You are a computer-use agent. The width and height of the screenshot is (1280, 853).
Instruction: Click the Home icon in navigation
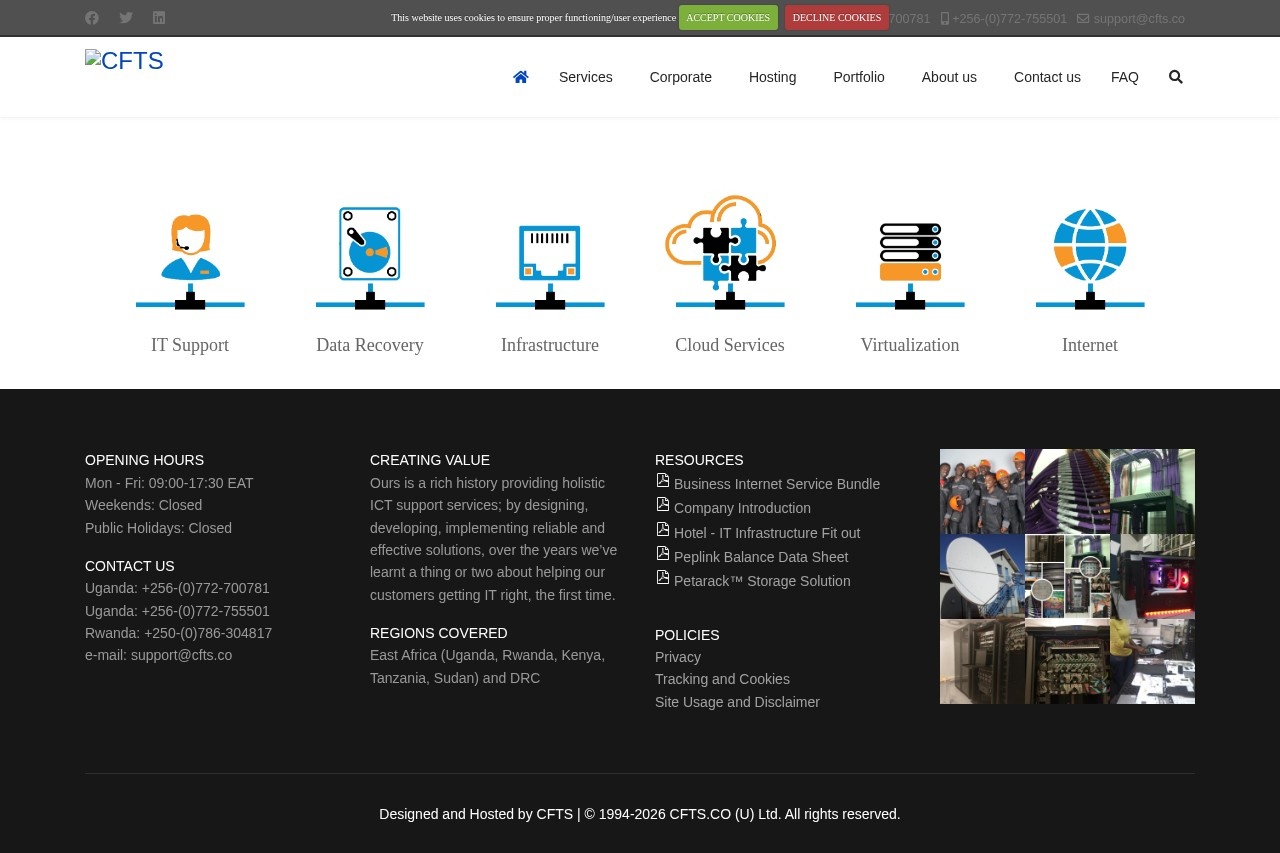[520, 77]
